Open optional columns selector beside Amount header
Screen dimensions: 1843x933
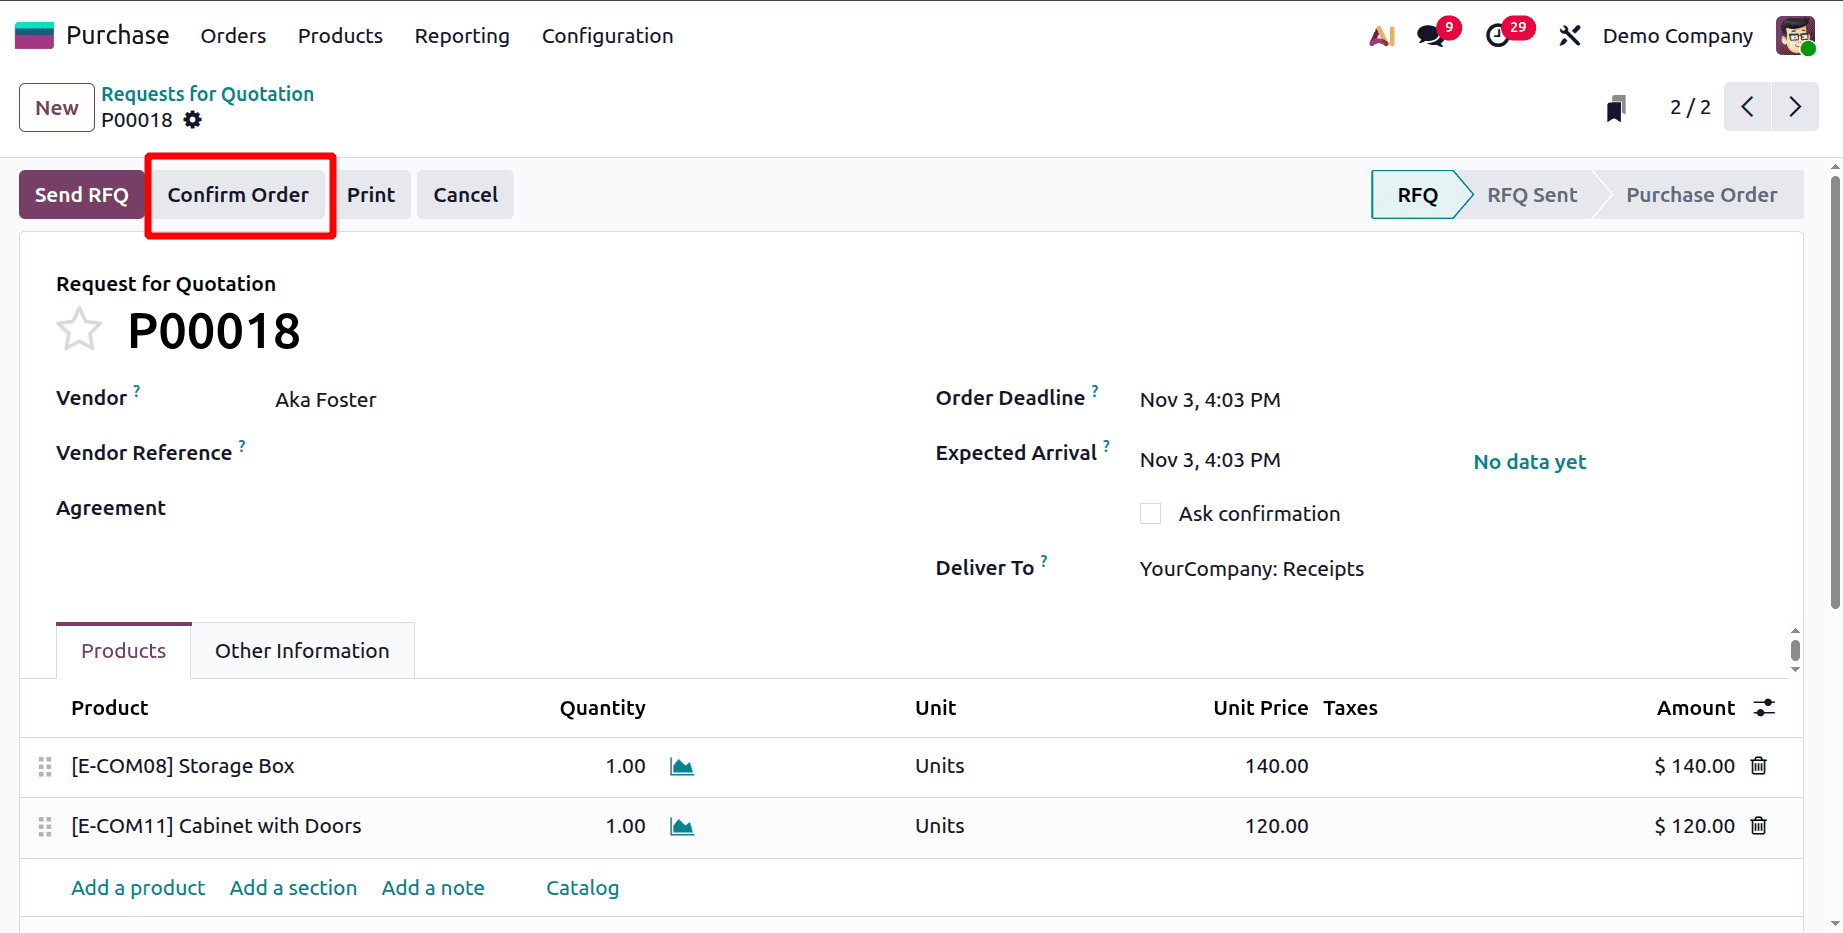coord(1763,707)
